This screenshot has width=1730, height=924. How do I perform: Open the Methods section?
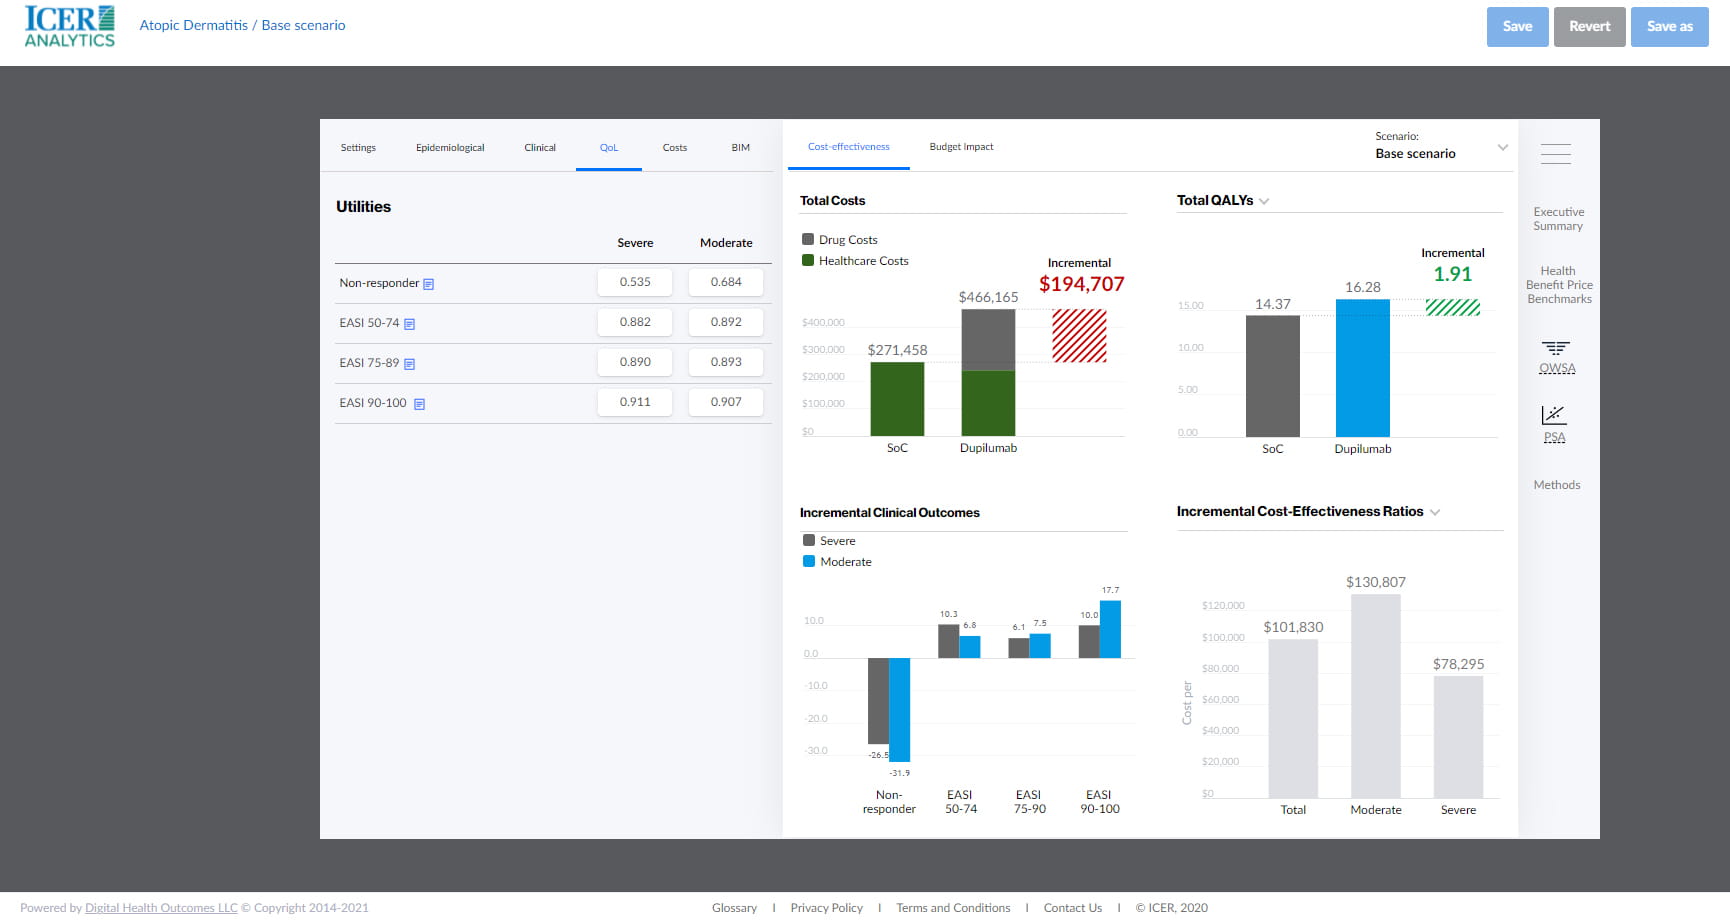tap(1557, 485)
